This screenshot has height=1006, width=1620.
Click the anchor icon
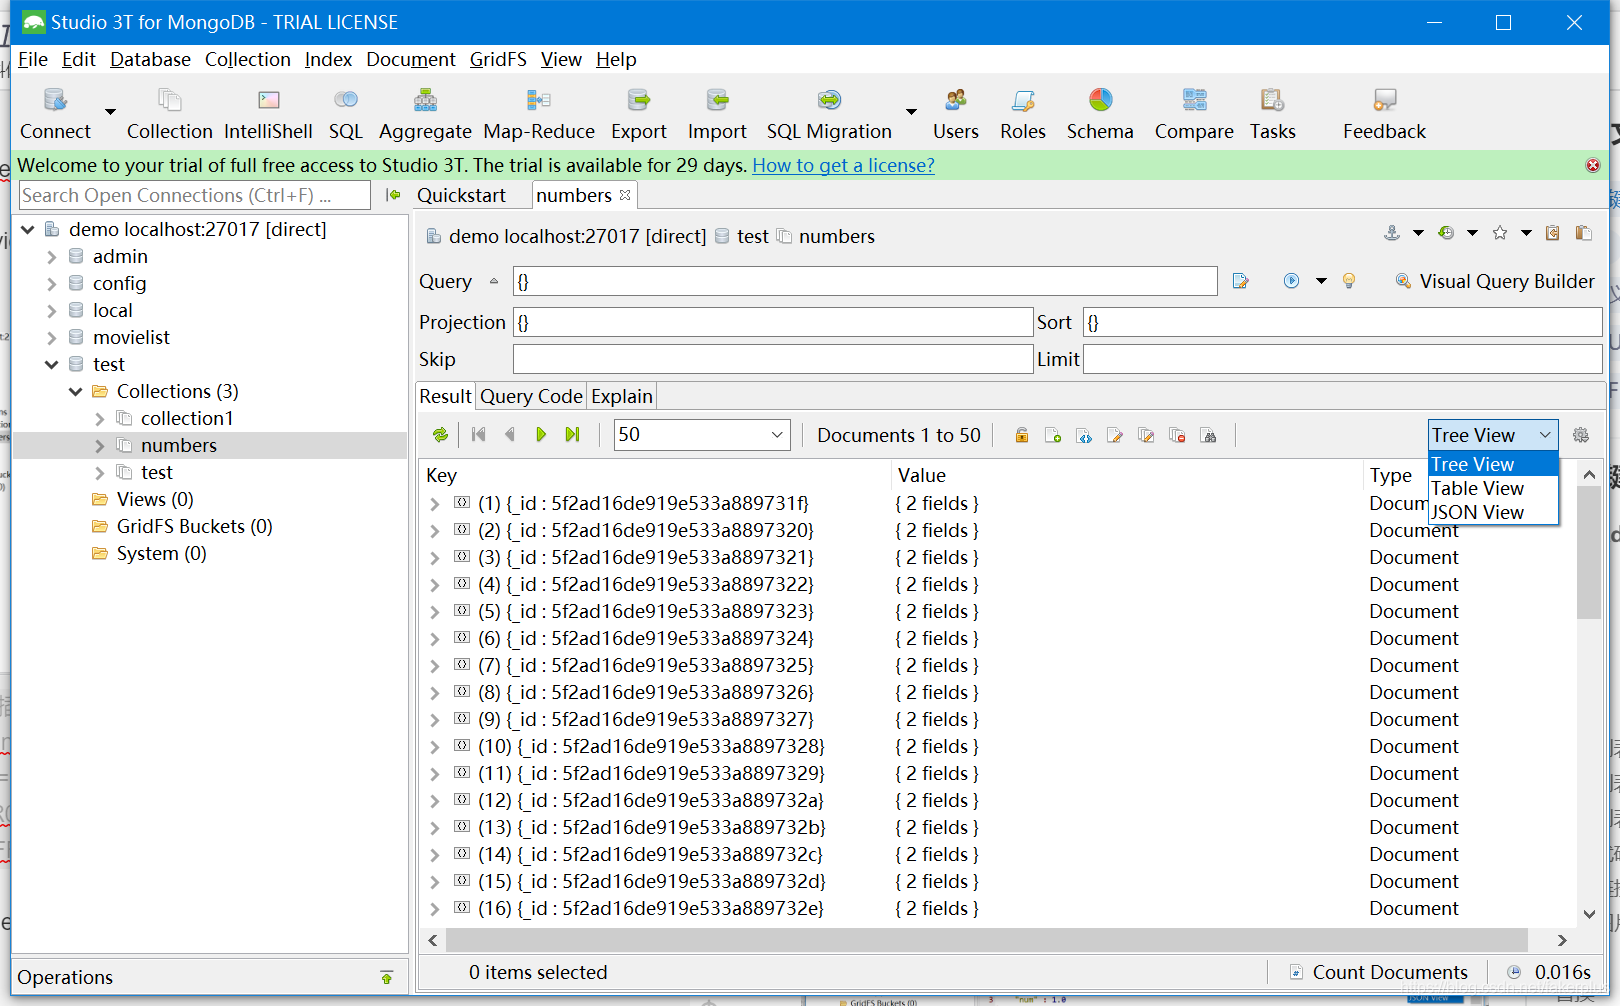click(x=1391, y=233)
